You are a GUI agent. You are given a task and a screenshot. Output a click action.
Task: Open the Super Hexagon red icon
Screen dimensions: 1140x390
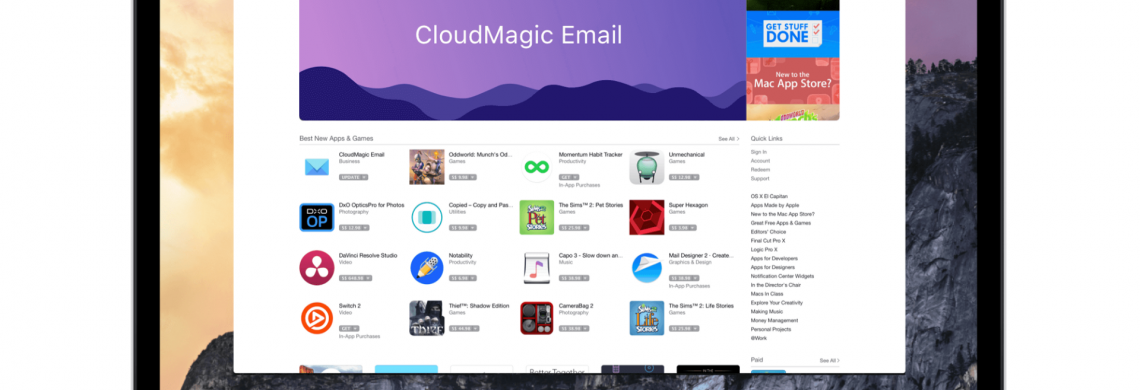click(x=646, y=218)
